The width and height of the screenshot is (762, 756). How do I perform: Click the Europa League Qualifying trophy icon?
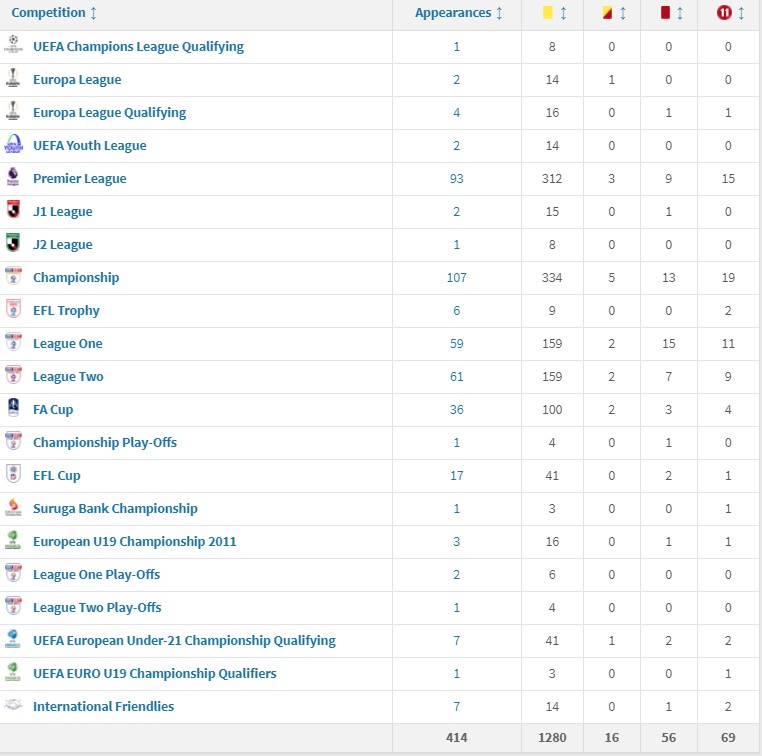tap(13, 111)
